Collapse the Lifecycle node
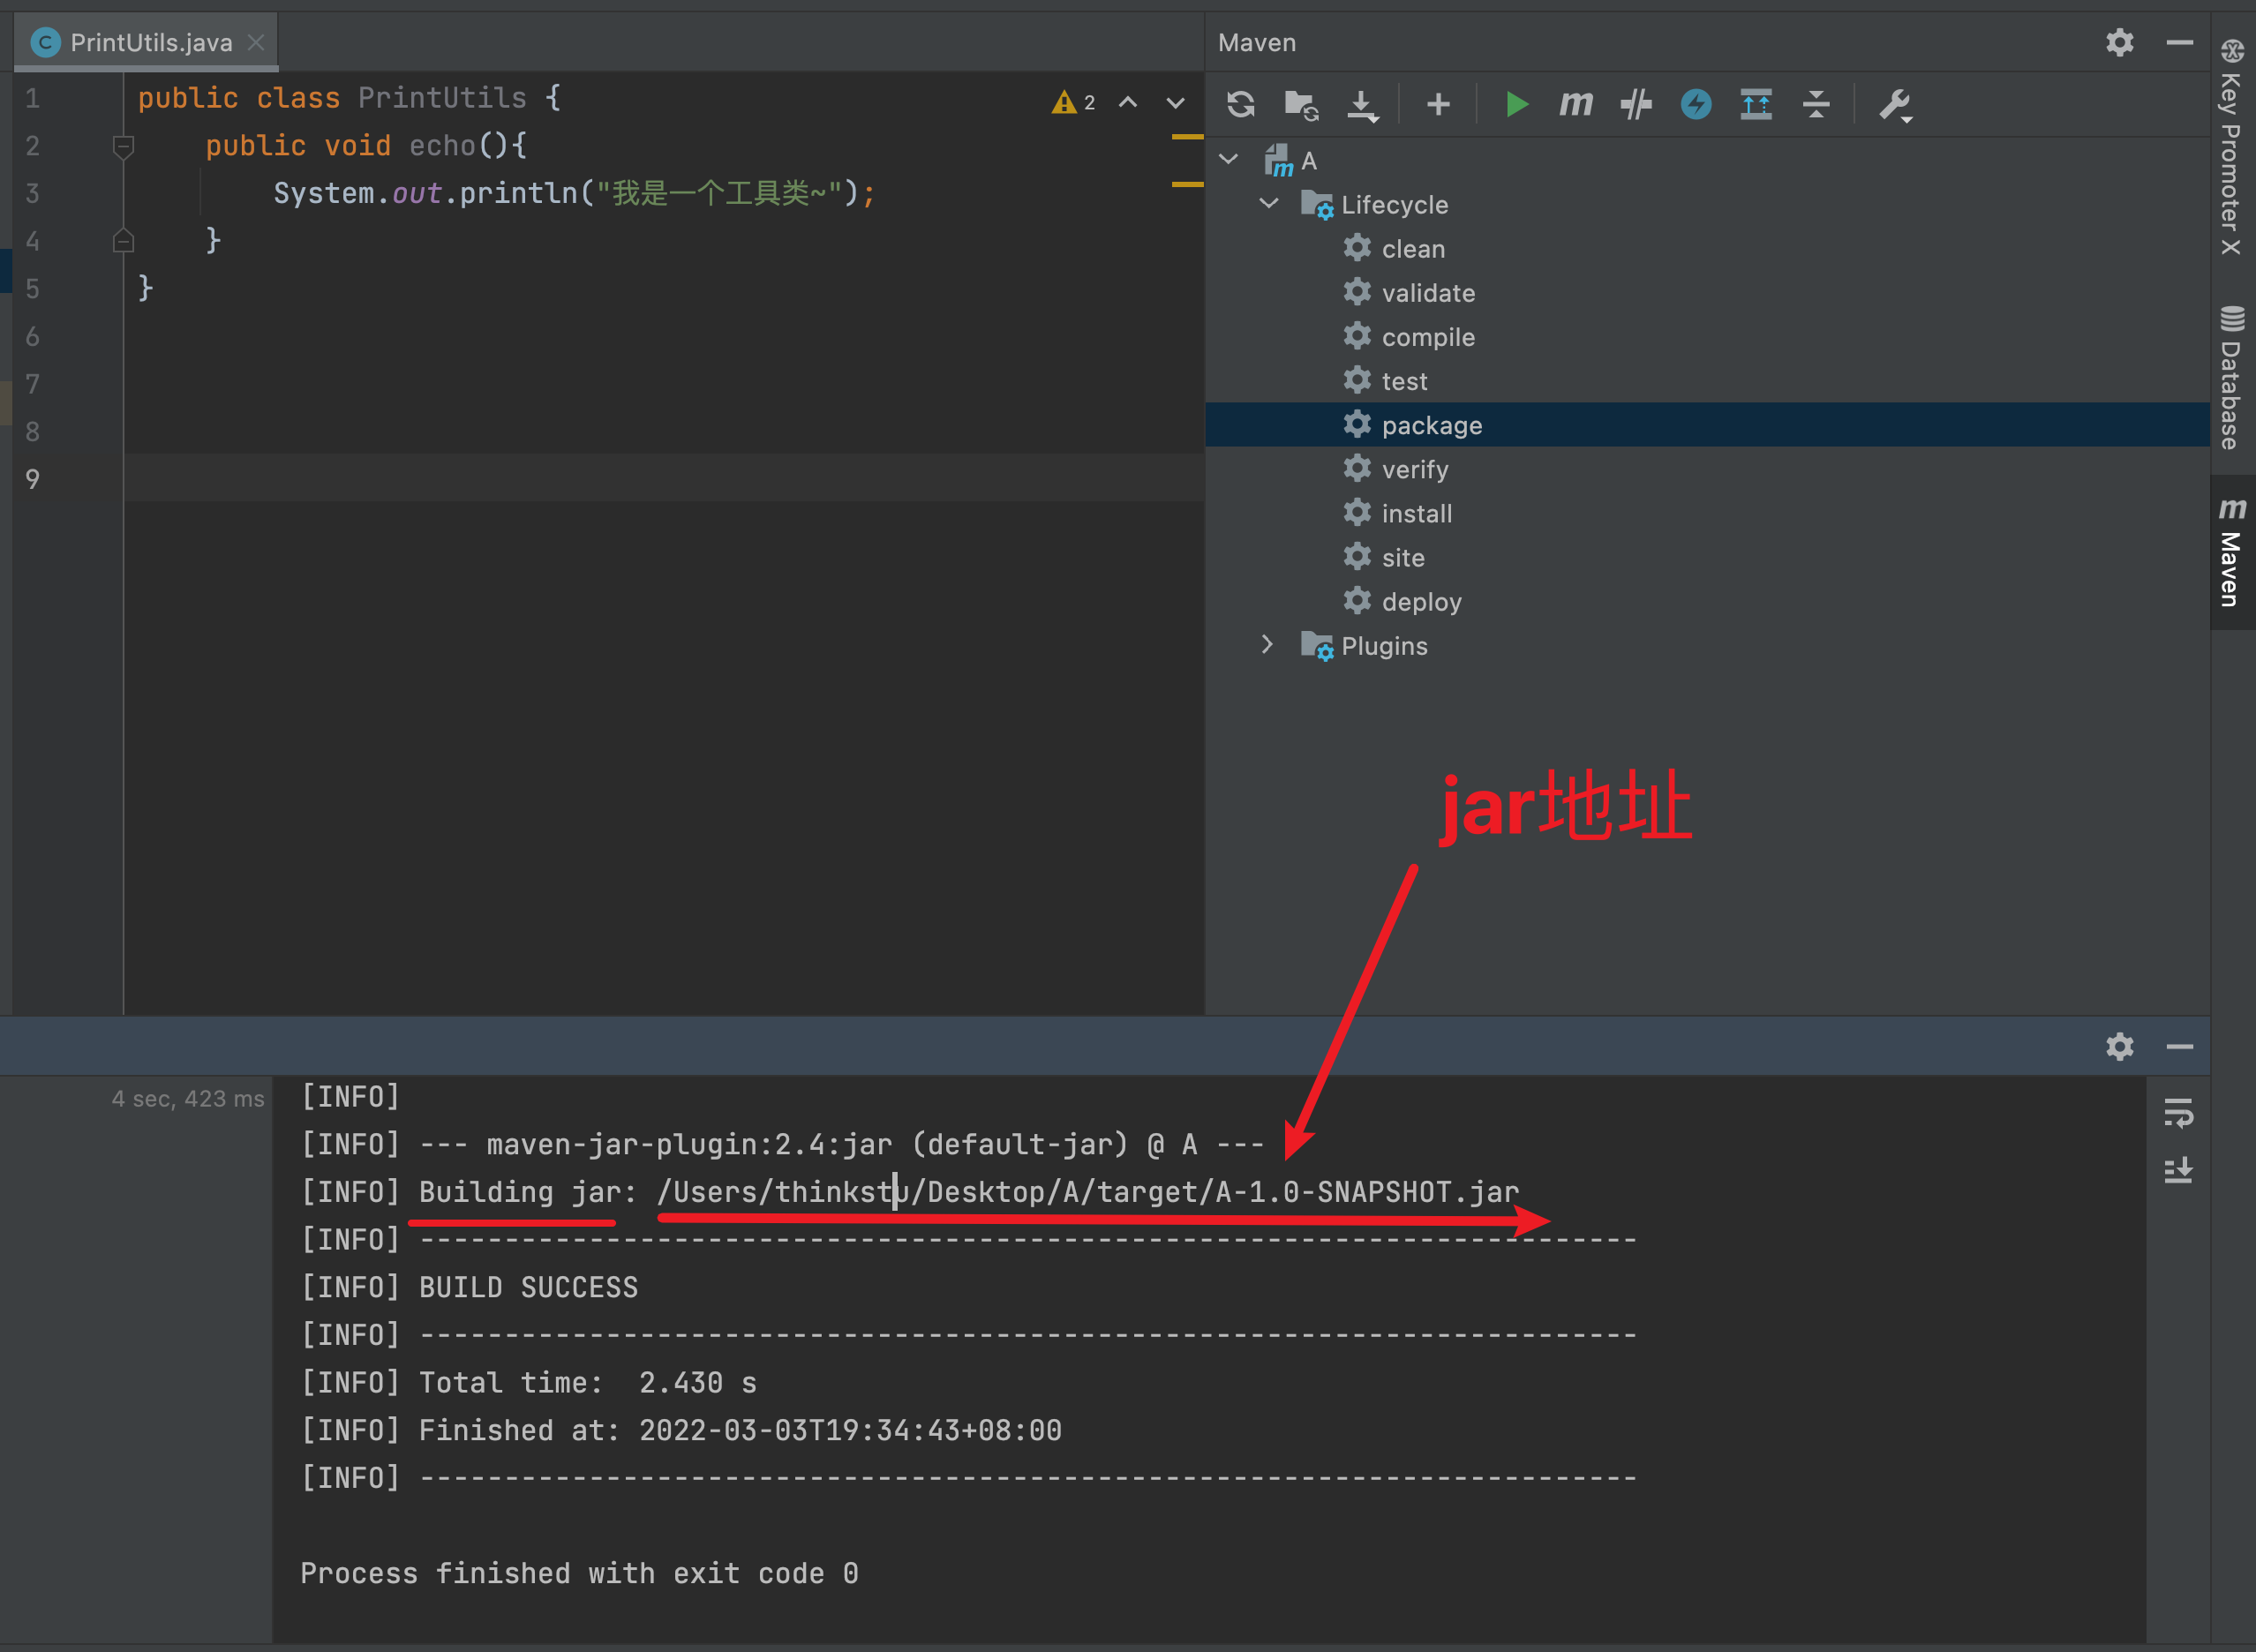This screenshot has height=1652, width=2256. click(x=1268, y=204)
